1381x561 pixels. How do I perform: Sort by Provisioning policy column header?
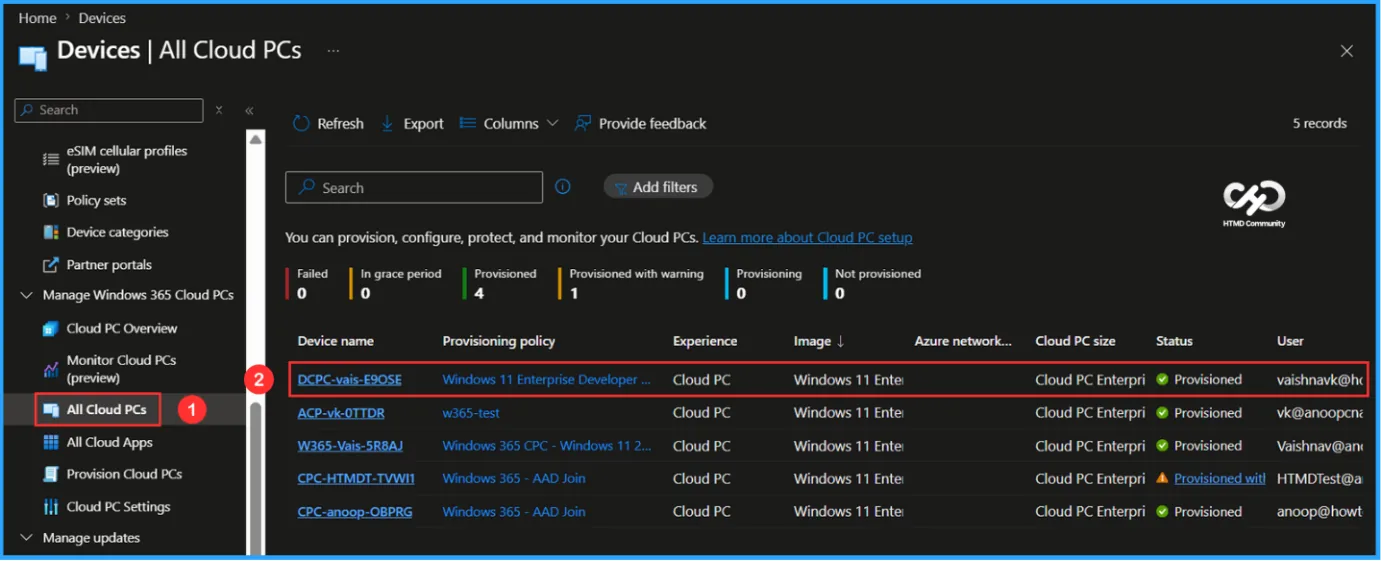(499, 341)
